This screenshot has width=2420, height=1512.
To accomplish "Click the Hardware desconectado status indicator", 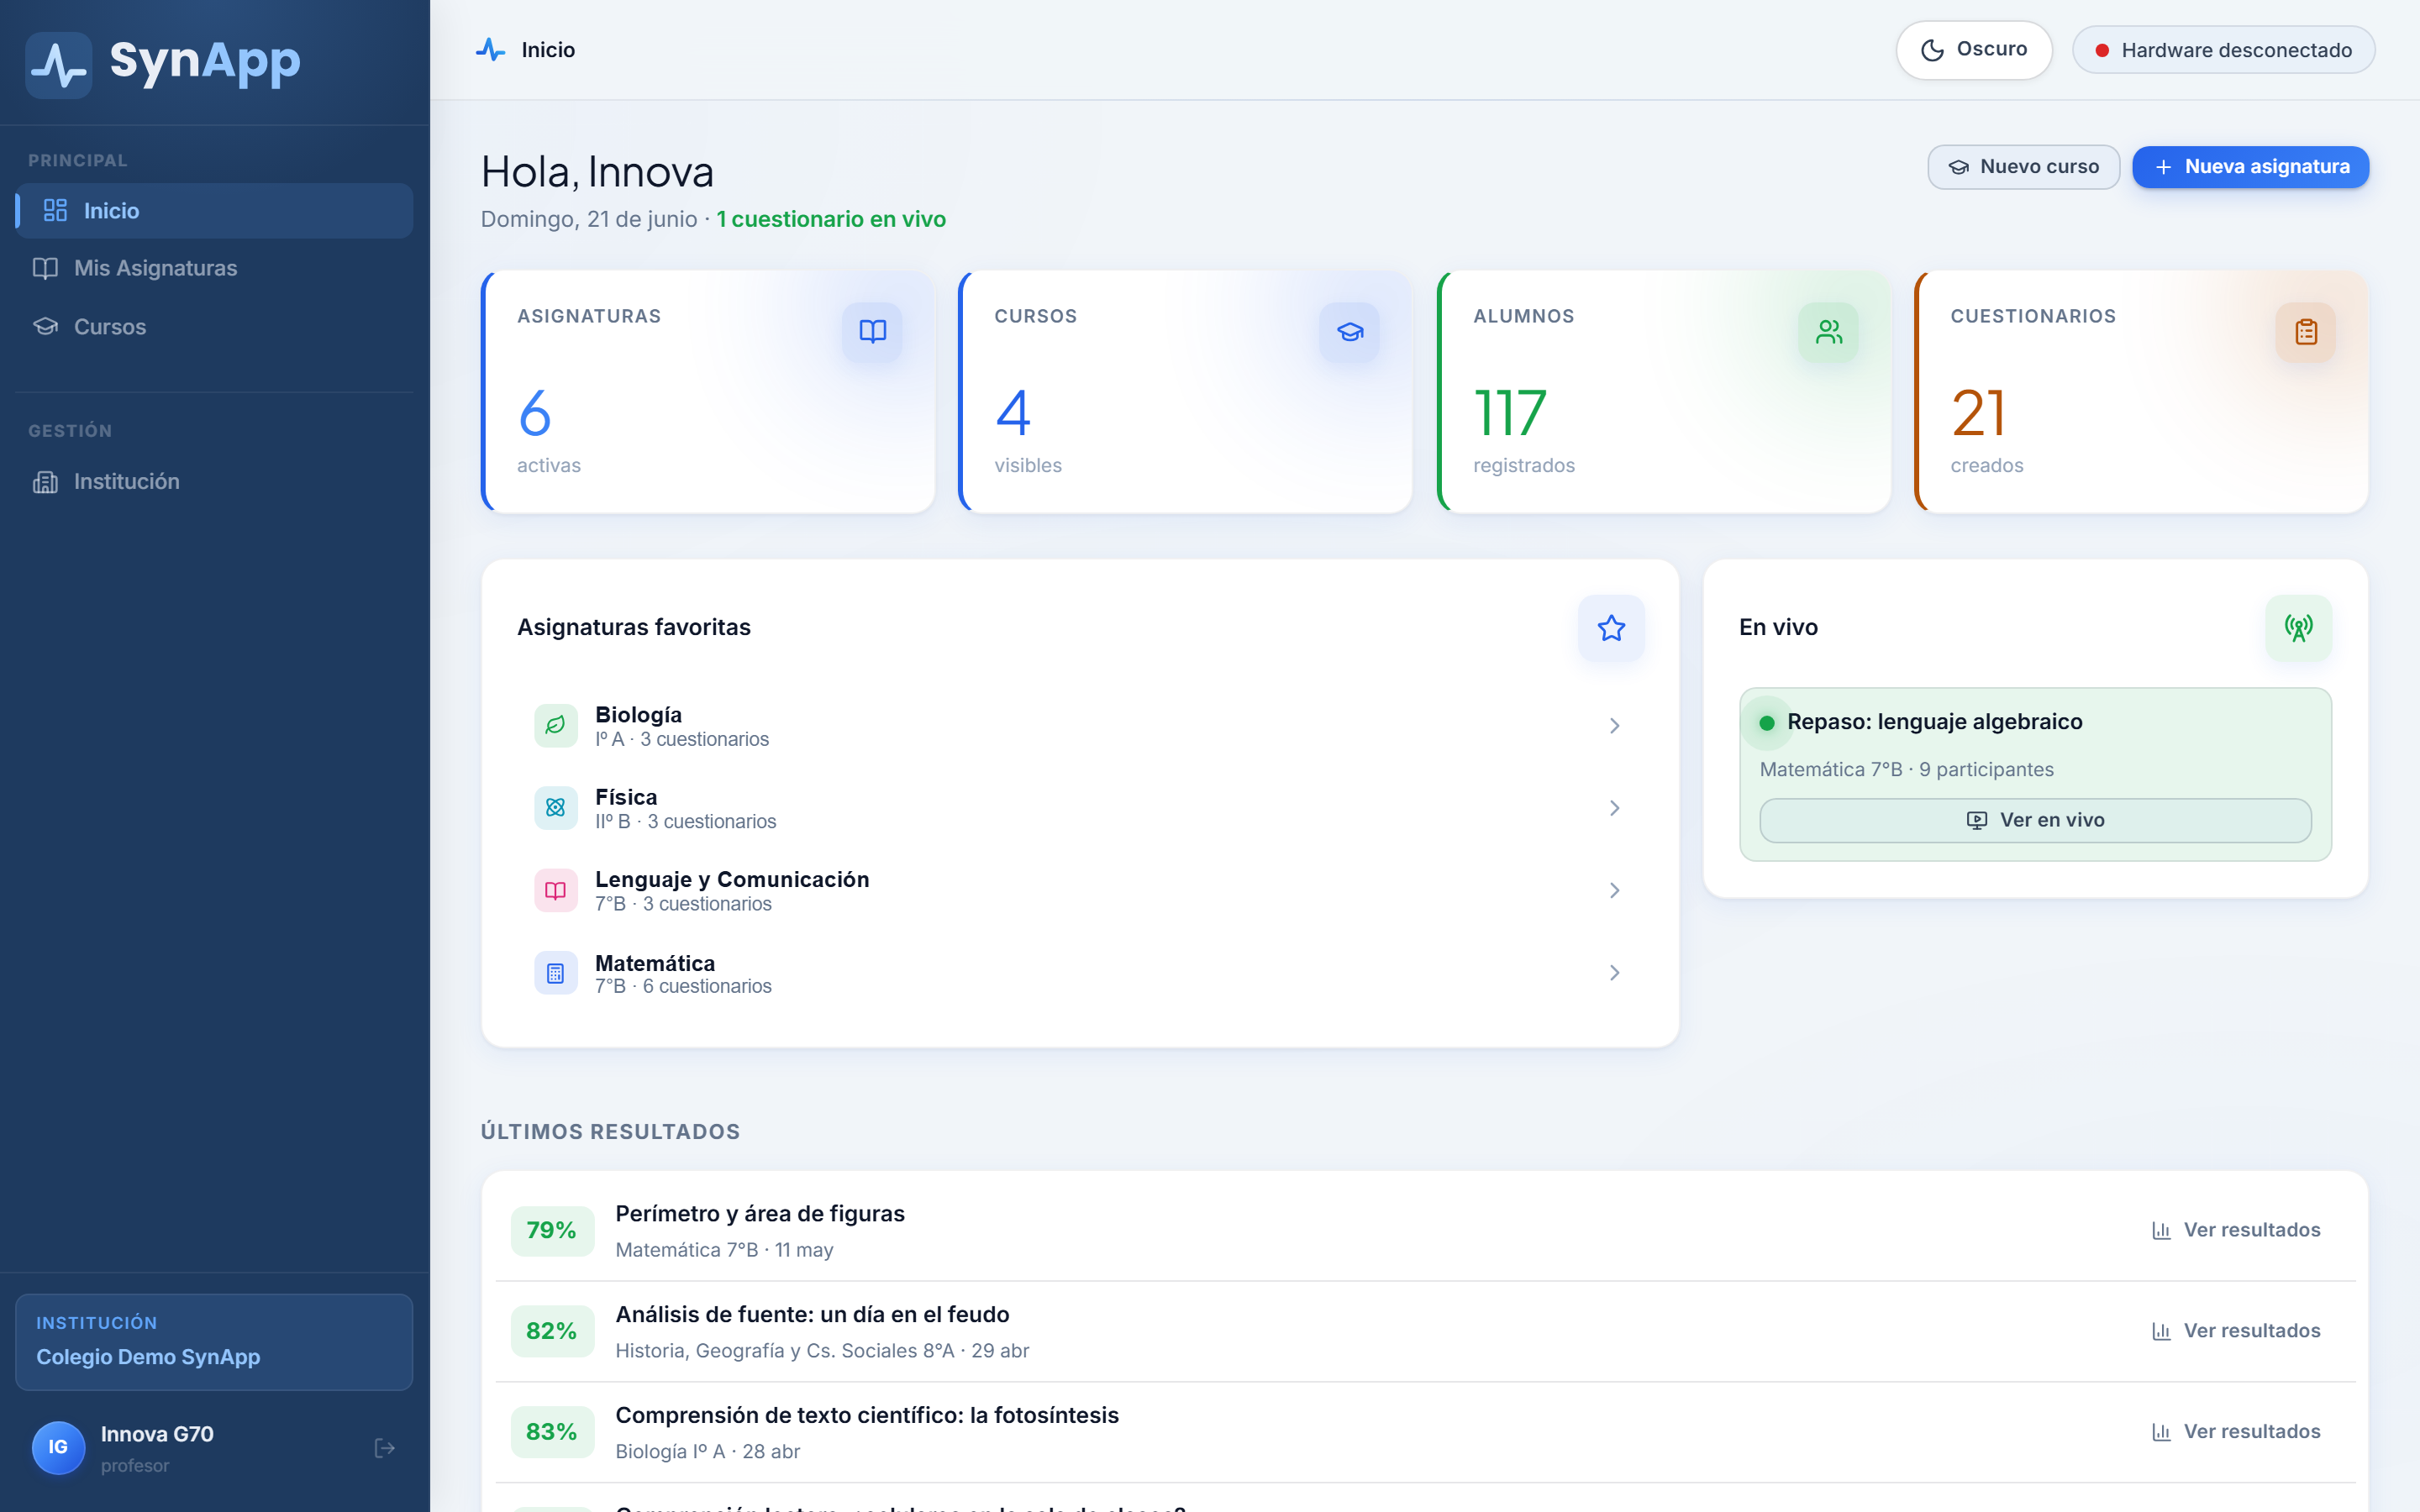I will pyautogui.click(x=2223, y=50).
